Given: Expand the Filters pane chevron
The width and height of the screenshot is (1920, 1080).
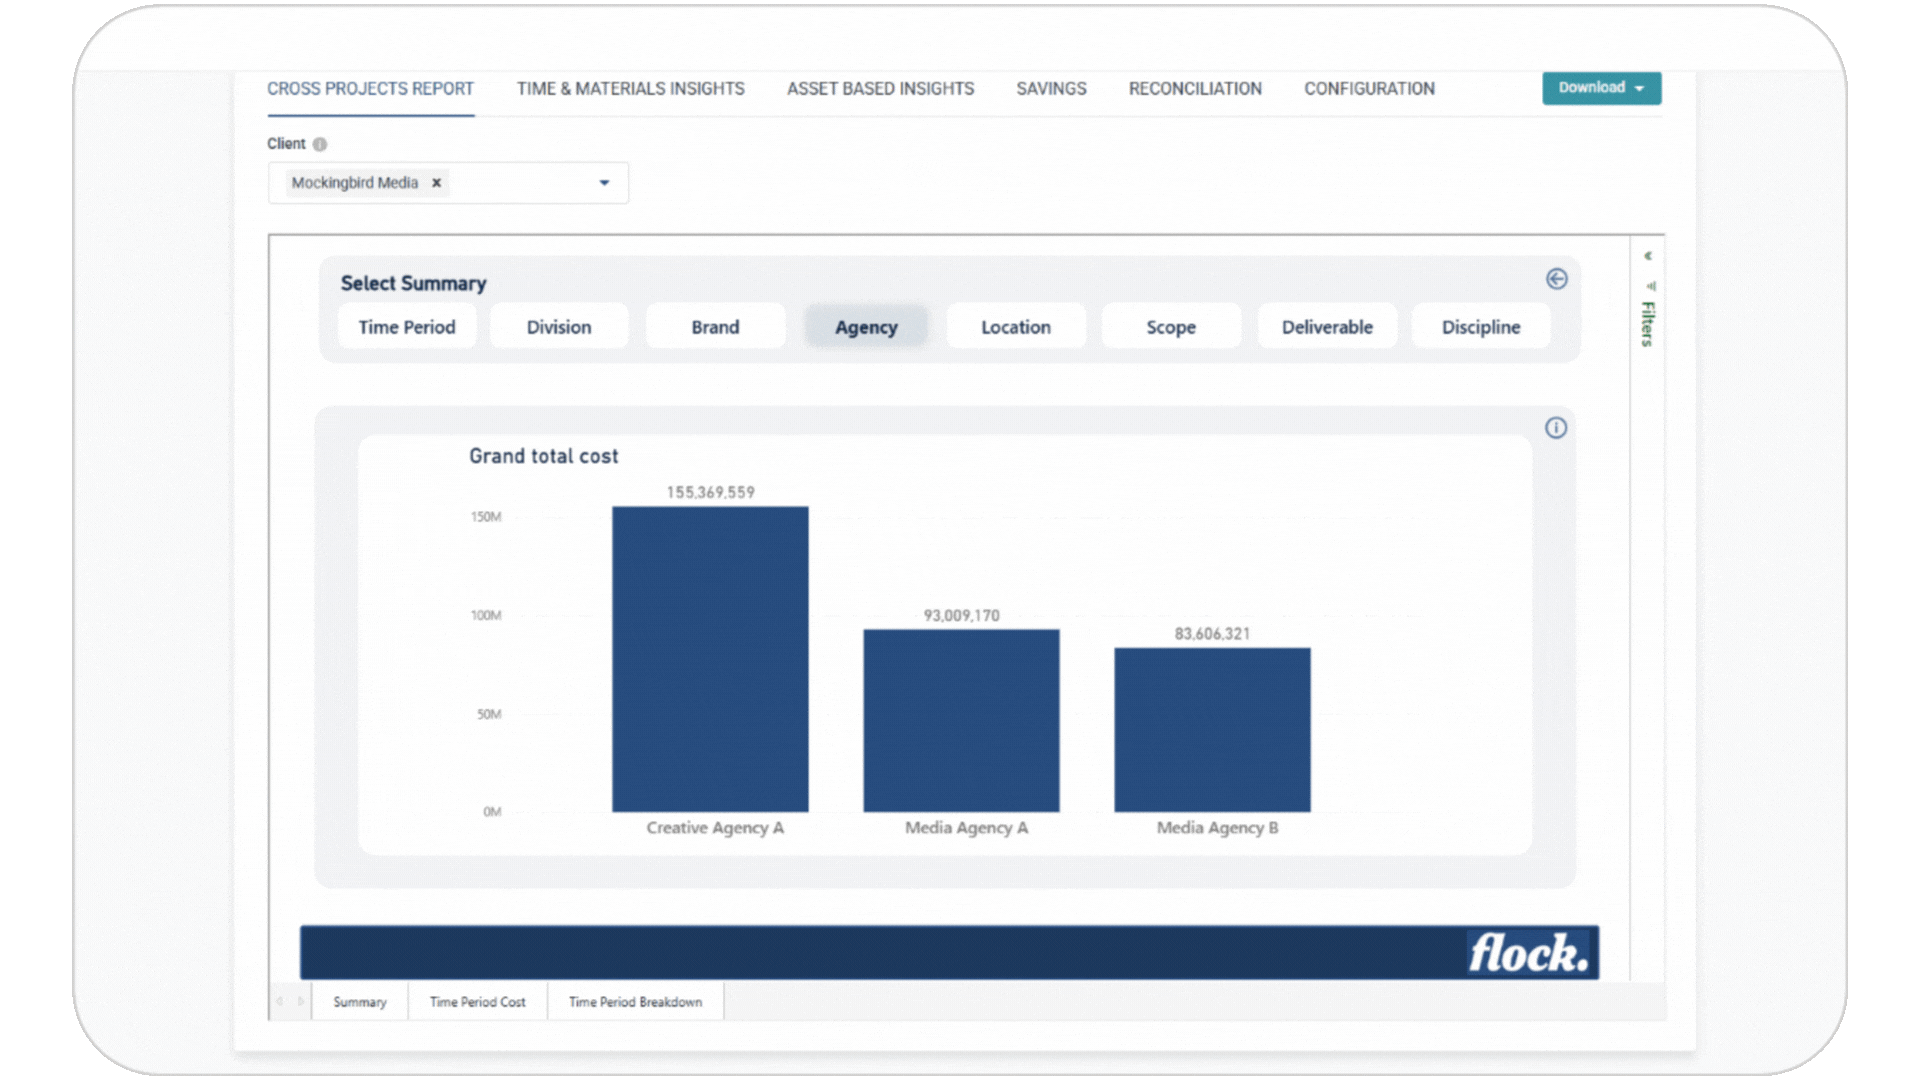Looking at the screenshot, I should click(x=1648, y=256).
